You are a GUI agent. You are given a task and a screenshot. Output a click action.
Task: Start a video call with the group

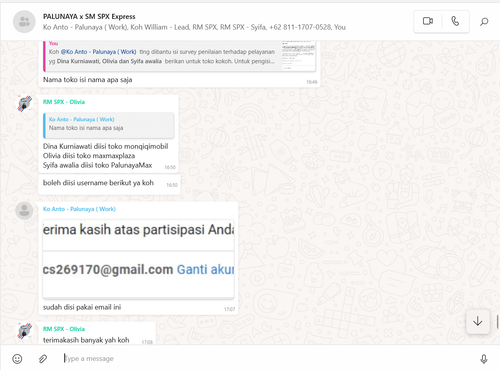(x=428, y=21)
